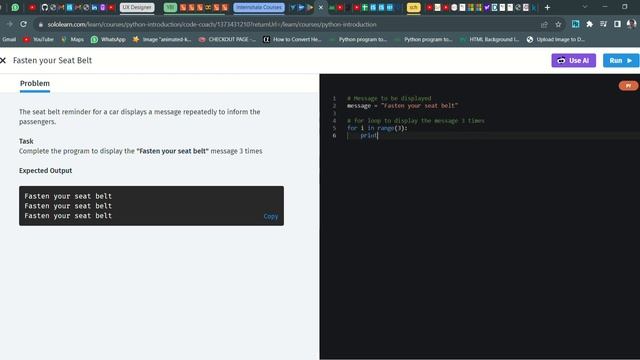This screenshot has height=360, width=640.
Task: View site information via the lock icon
Action: coord(40,24)
